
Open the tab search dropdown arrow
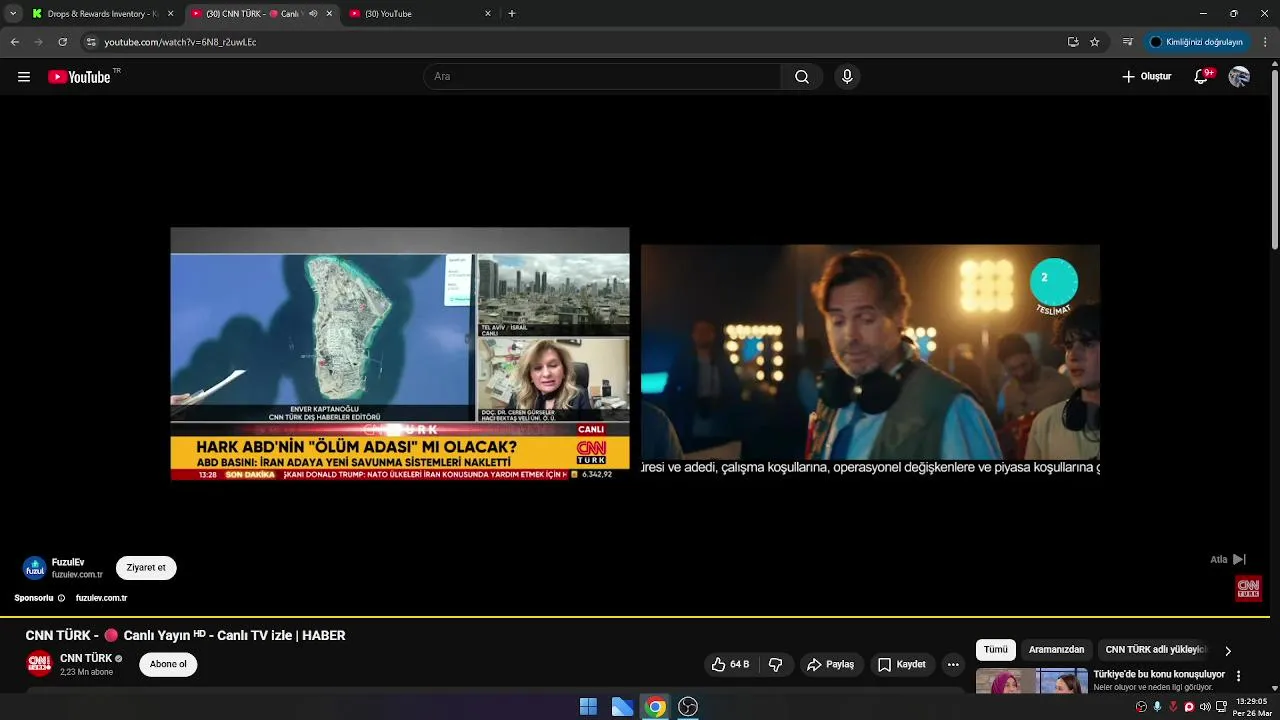tap(12, 14)
